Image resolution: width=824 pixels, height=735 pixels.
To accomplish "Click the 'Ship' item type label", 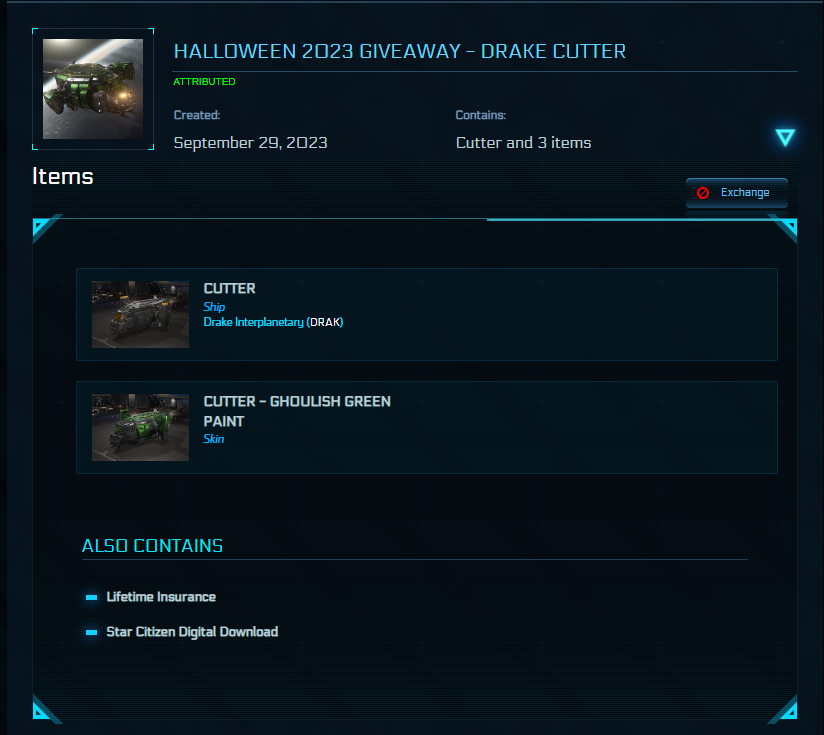I will 214,307.
